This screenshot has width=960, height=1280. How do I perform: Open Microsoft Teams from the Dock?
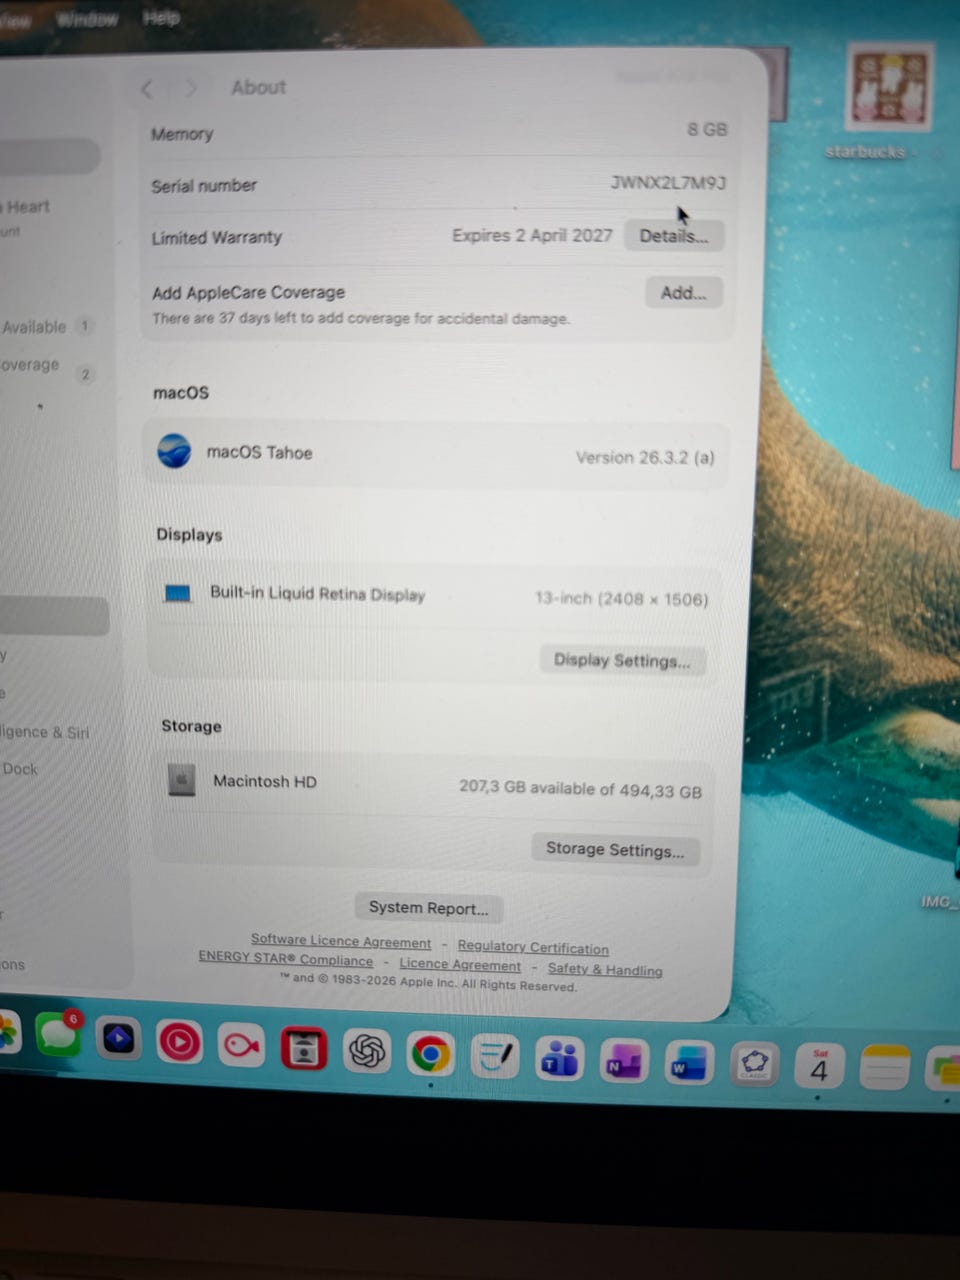(560, 1059)
